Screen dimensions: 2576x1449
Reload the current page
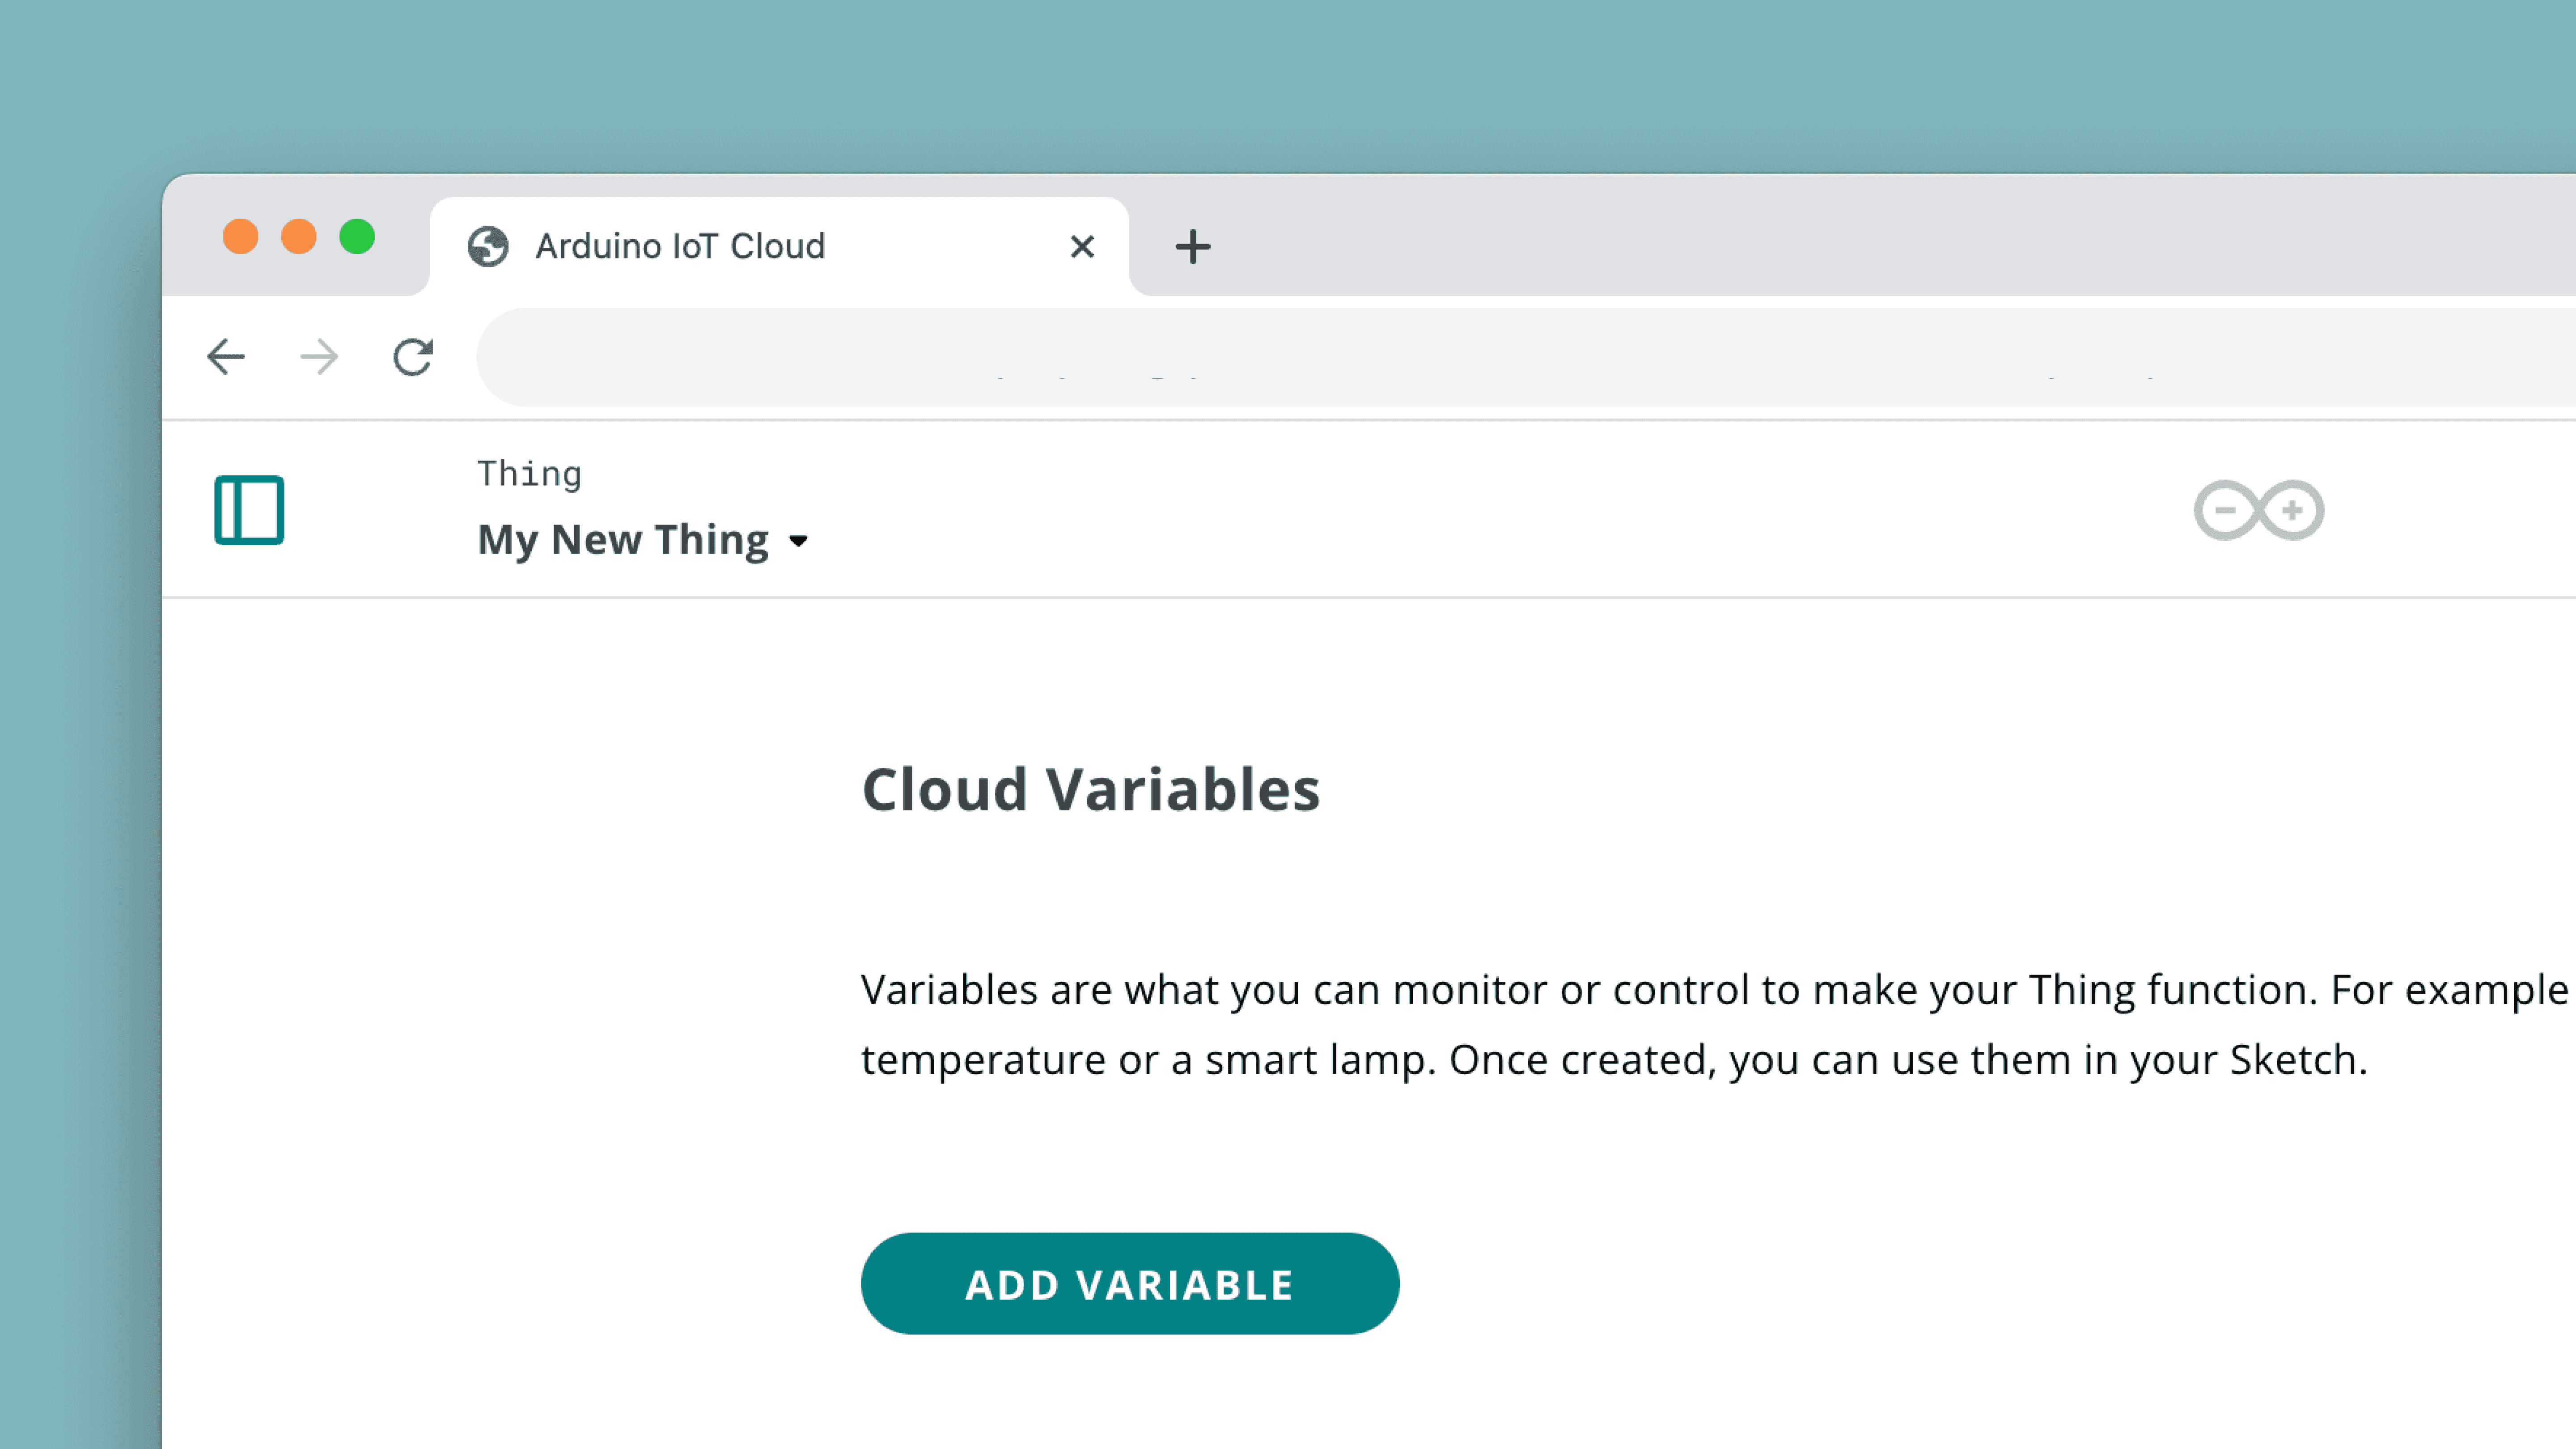pos(412,357)
